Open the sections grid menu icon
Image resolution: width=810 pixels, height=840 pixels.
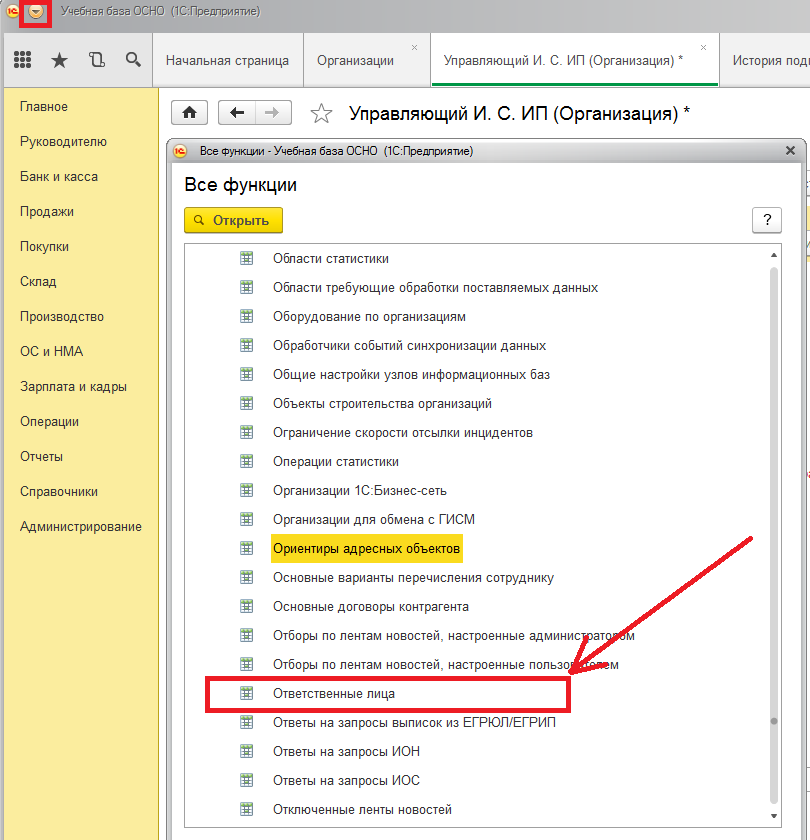[x=22, y=59]
